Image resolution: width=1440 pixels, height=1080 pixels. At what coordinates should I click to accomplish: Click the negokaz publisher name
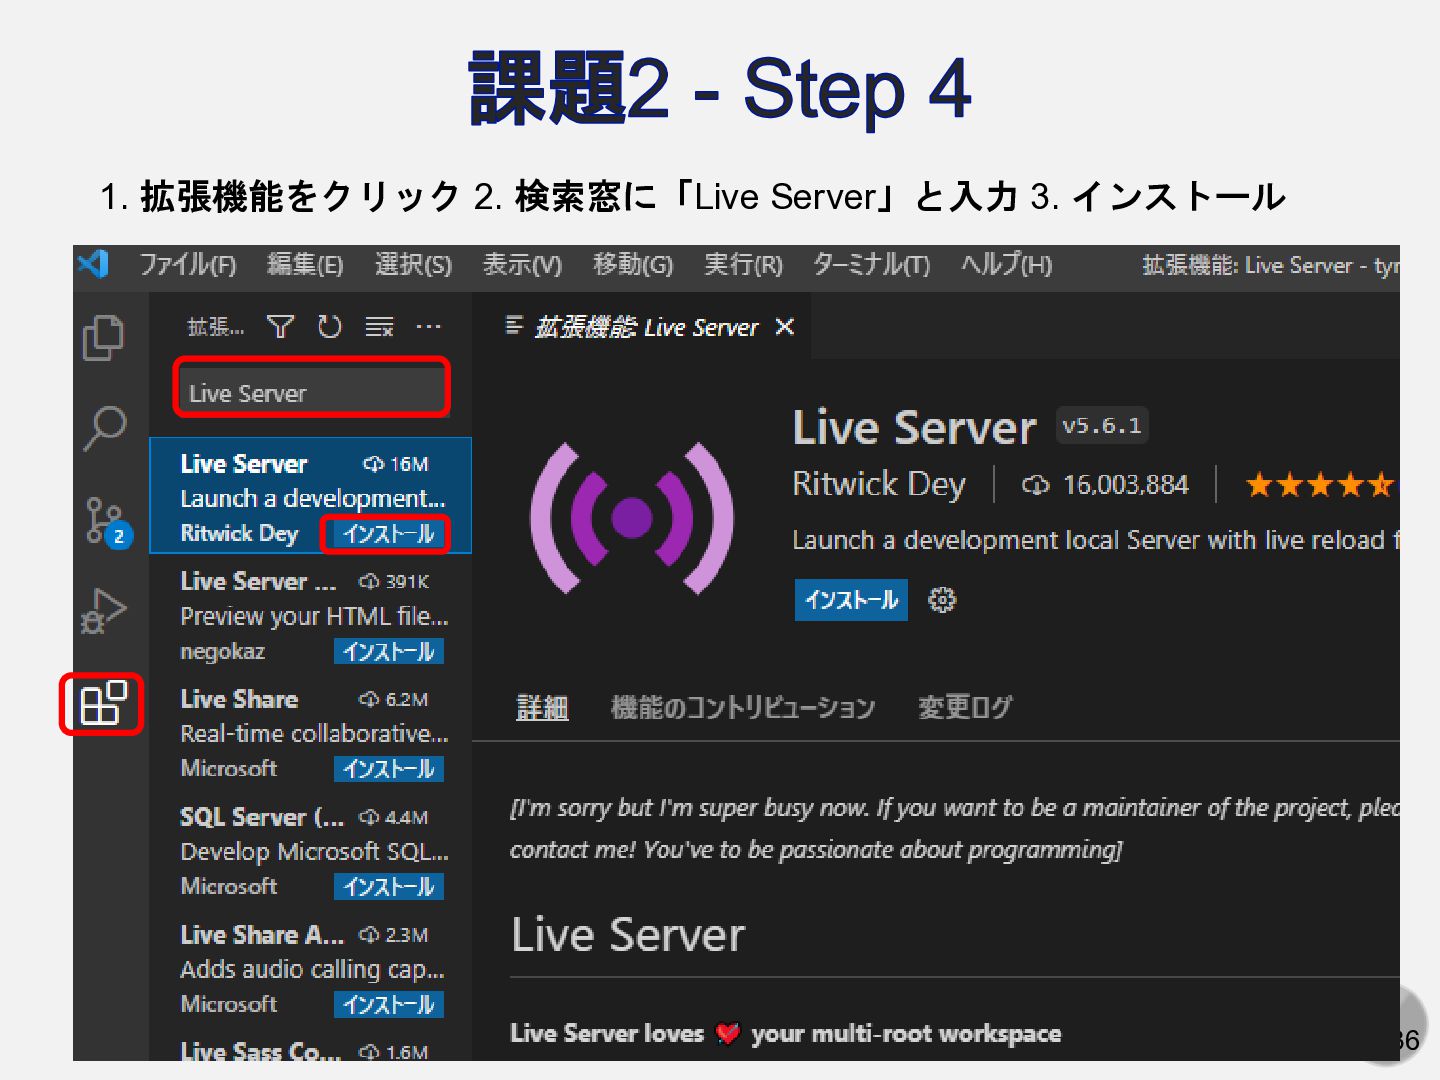pos(222,652)
